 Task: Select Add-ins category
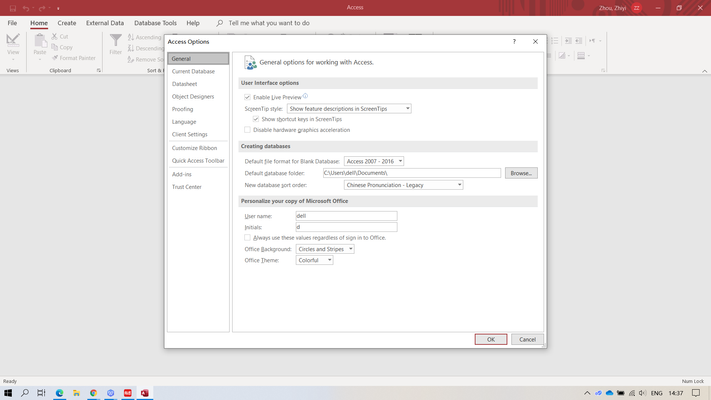tap(198, 174)
